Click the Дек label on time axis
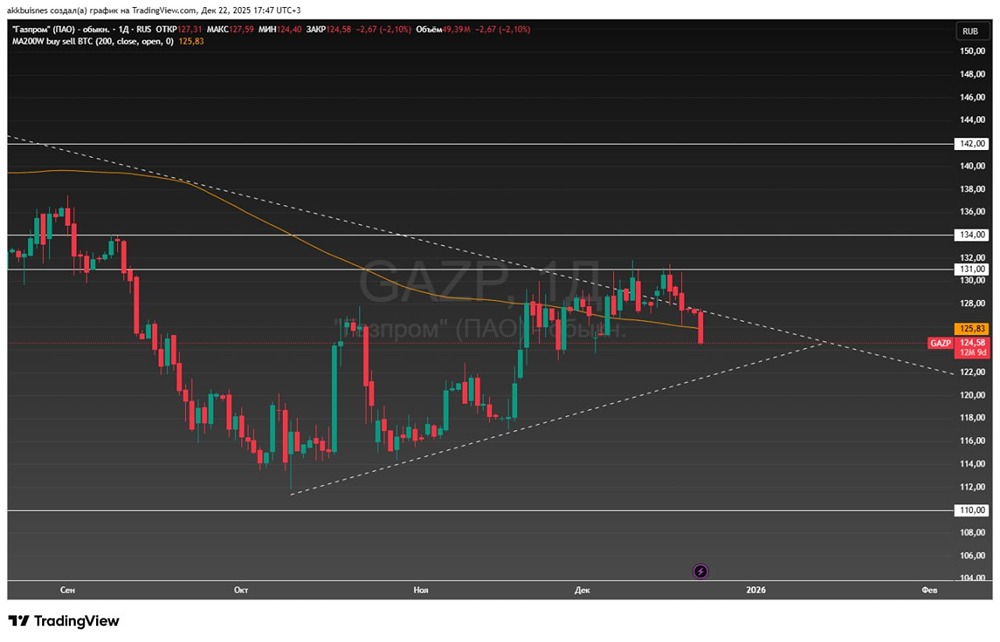The height and width of the screenshot is (642, 1000). [x=582, y=590]
